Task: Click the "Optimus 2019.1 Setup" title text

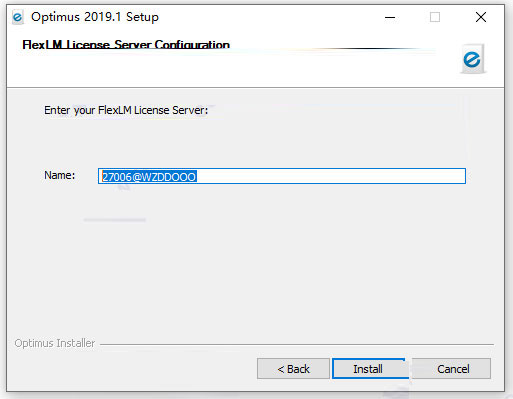Action: coord(95,17)
